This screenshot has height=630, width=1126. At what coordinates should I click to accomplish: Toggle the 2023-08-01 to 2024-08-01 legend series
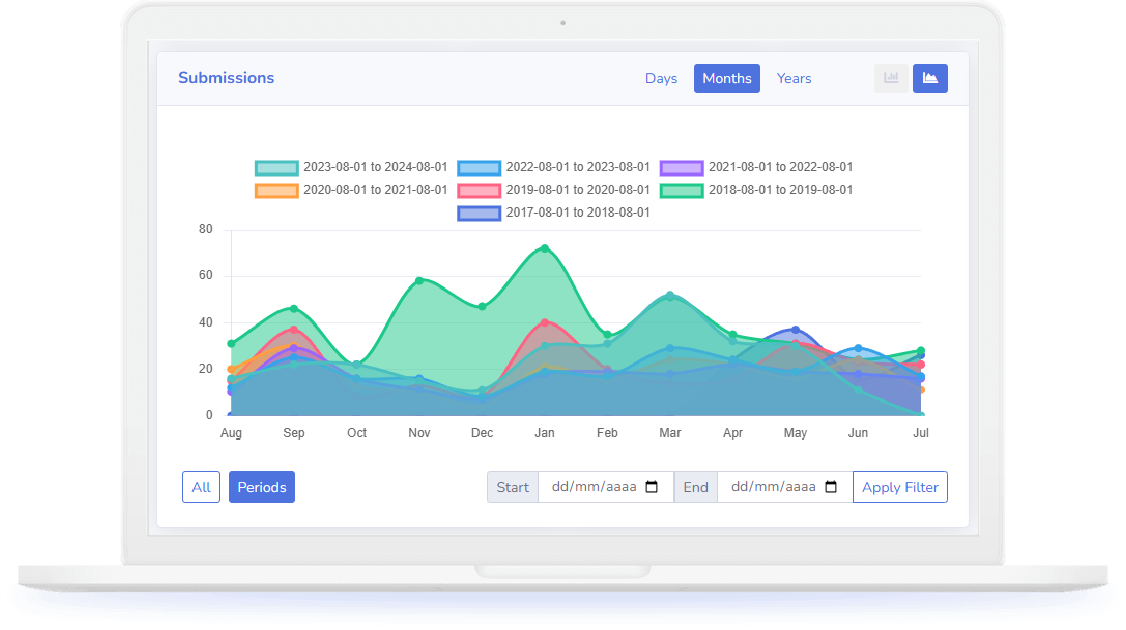pyautogui.click(x=351, y=167)
